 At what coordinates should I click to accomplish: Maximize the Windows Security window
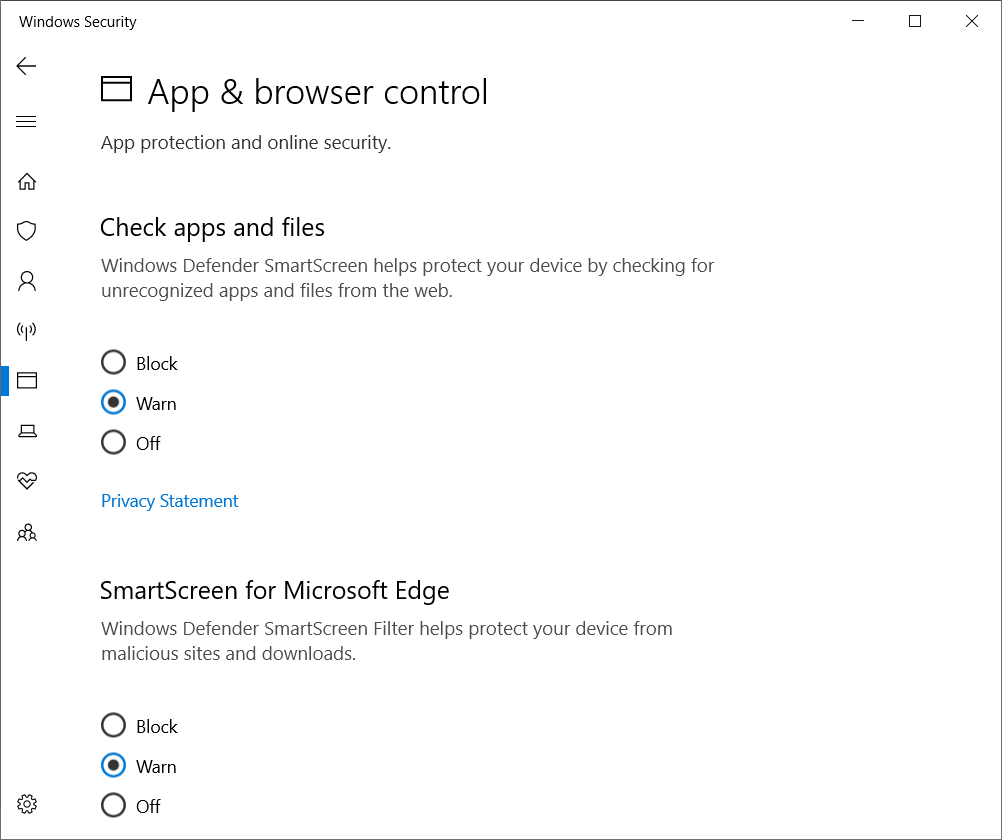coord(915,21)
